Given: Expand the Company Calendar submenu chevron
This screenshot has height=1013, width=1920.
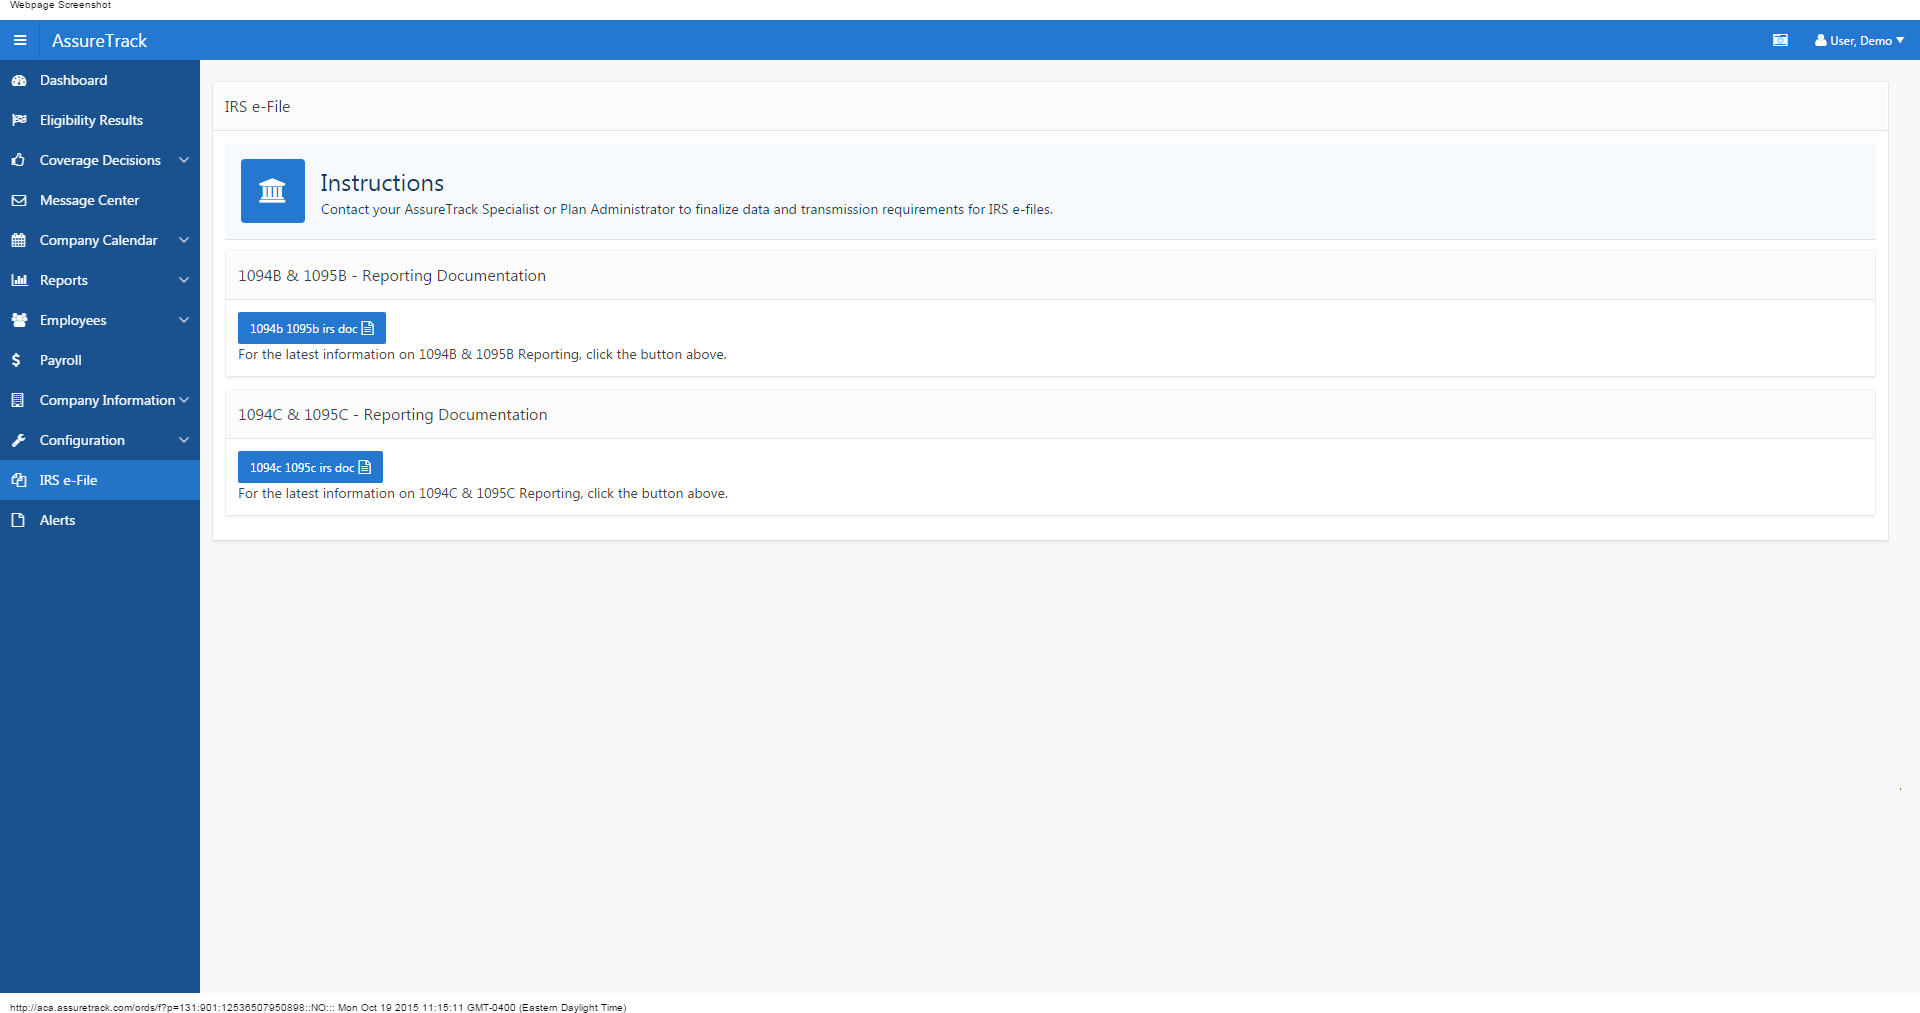Looking at the screenshot, I should [184, 240].
